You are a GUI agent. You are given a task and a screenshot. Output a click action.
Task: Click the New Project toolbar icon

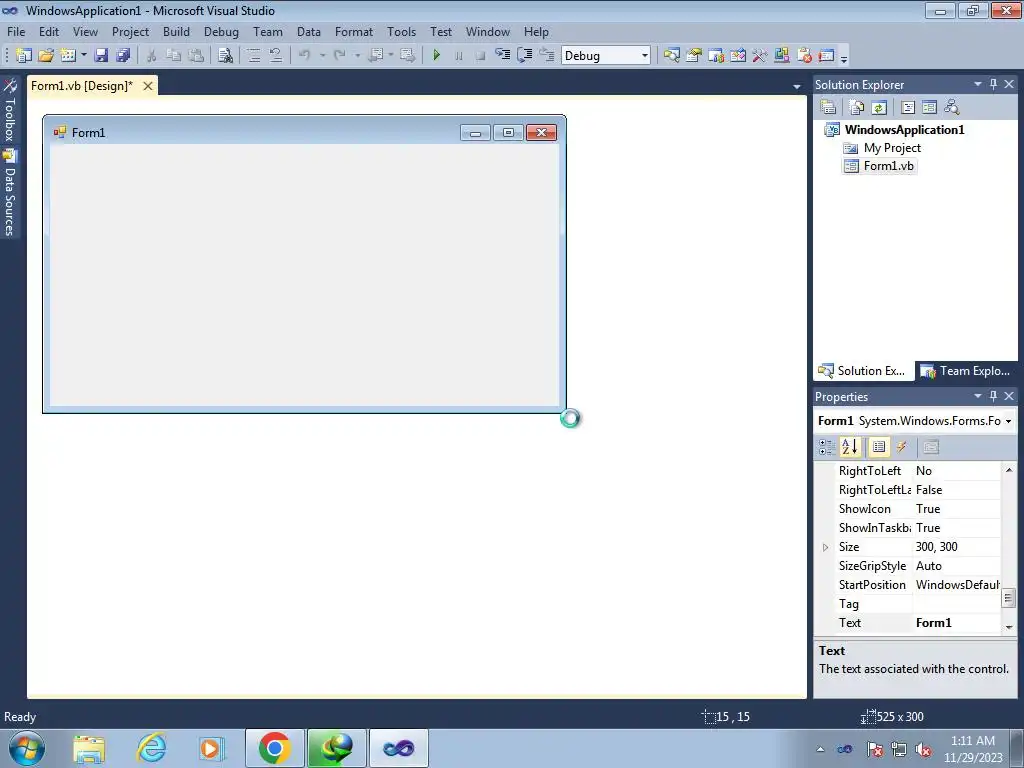pyautogui.click(x=24, y=56)
